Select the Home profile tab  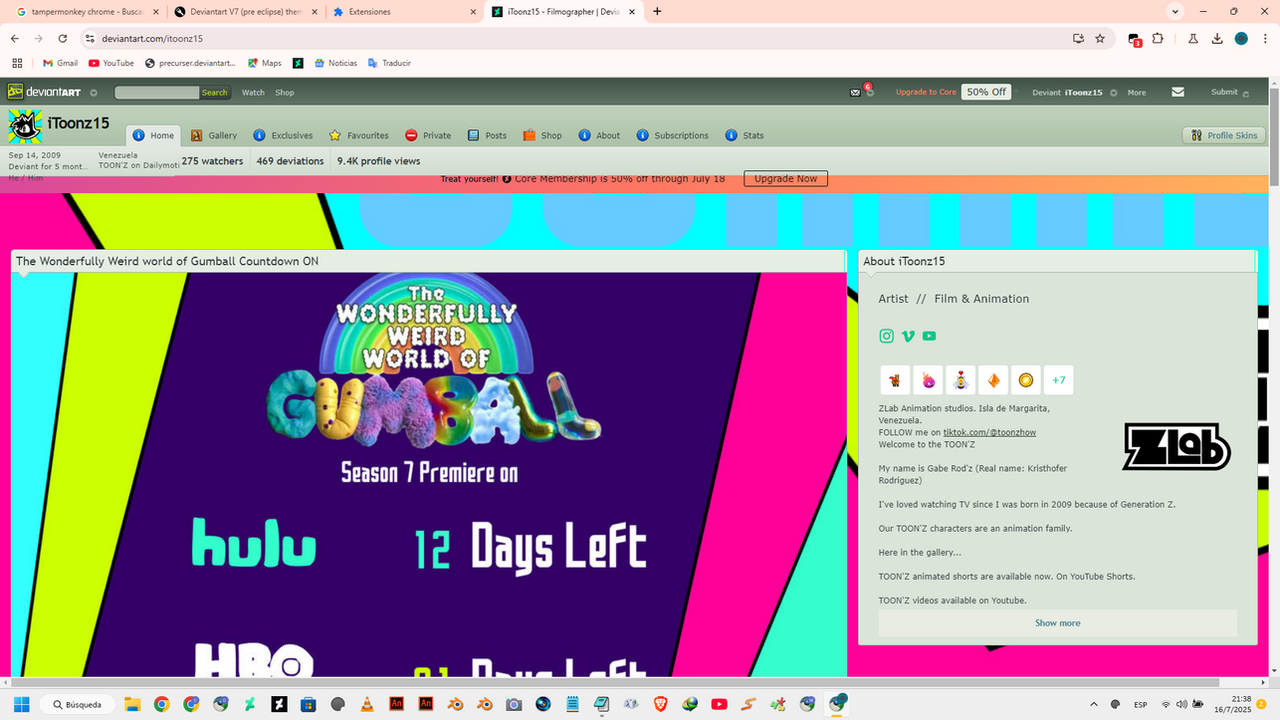coord(153,135)
